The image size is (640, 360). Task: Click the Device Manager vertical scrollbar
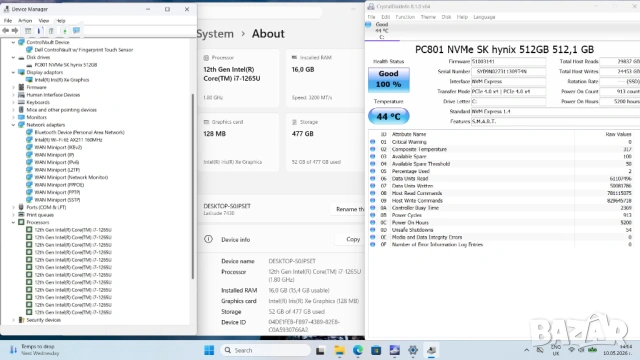pyautogui.click(x=193, y=186)
